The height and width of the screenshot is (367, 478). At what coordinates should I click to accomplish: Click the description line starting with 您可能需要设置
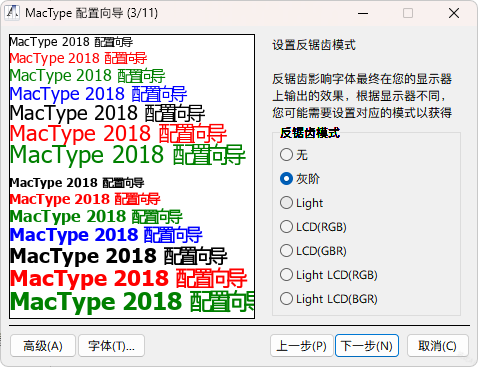(x=362, y=113)
